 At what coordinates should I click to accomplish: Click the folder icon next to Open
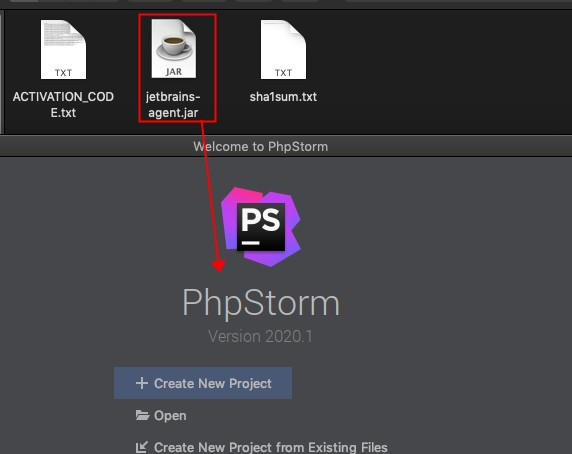pyautogui.click(x=142, y=415)
